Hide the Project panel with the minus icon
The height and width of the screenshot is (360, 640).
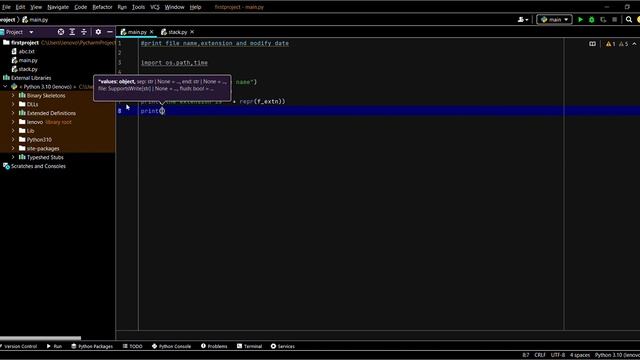coord(110,32)
